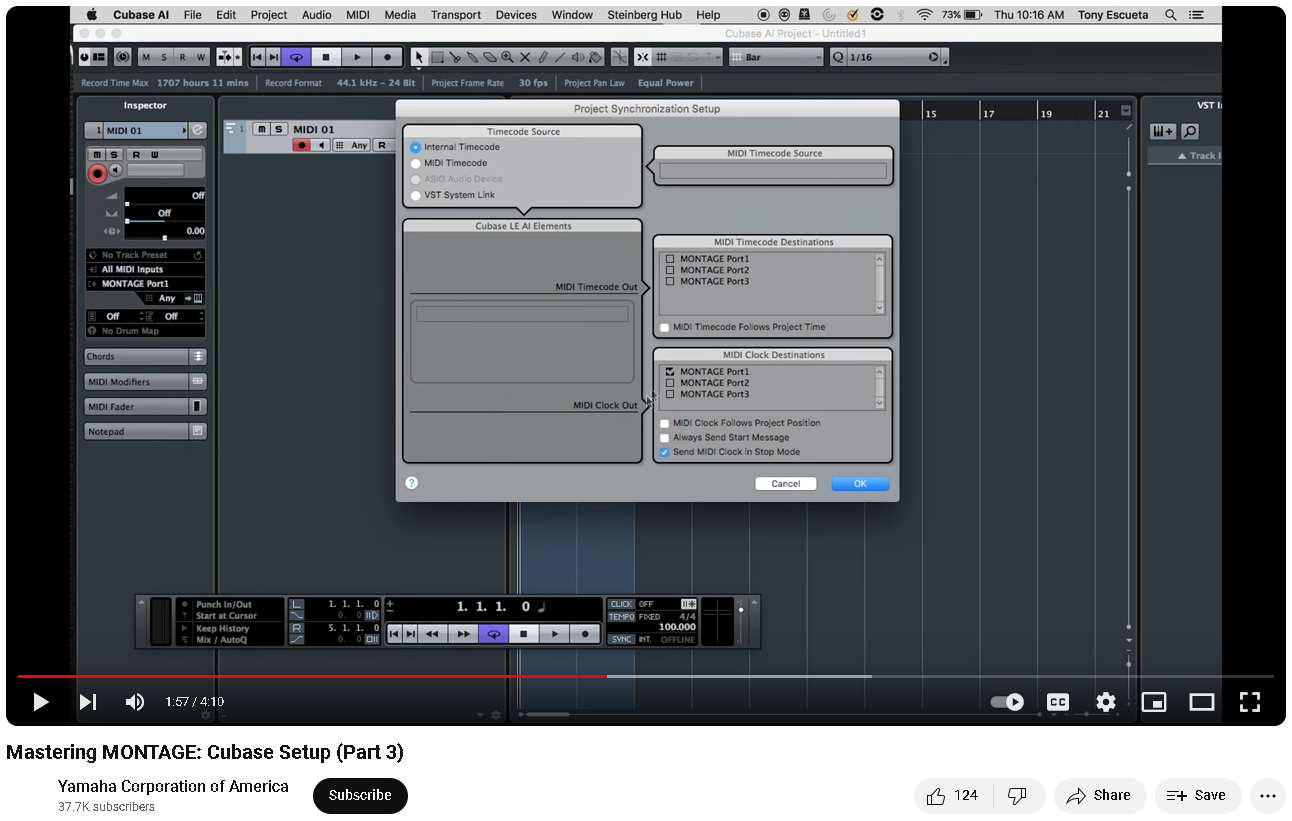The image size is (1292, 821).
Task: Click the Monitor speaker on MIDI 01 track row
Action: point(321,145)
